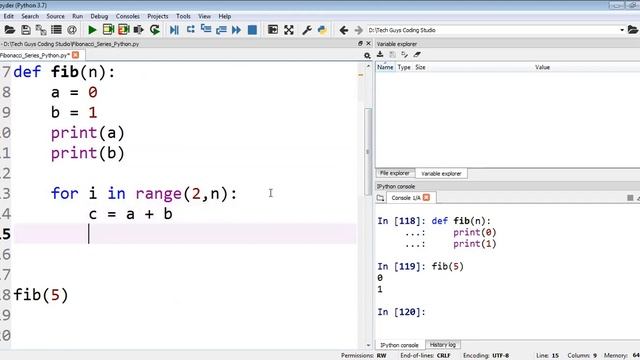
Task: Open the Projects menu
Action: (158, 16)
